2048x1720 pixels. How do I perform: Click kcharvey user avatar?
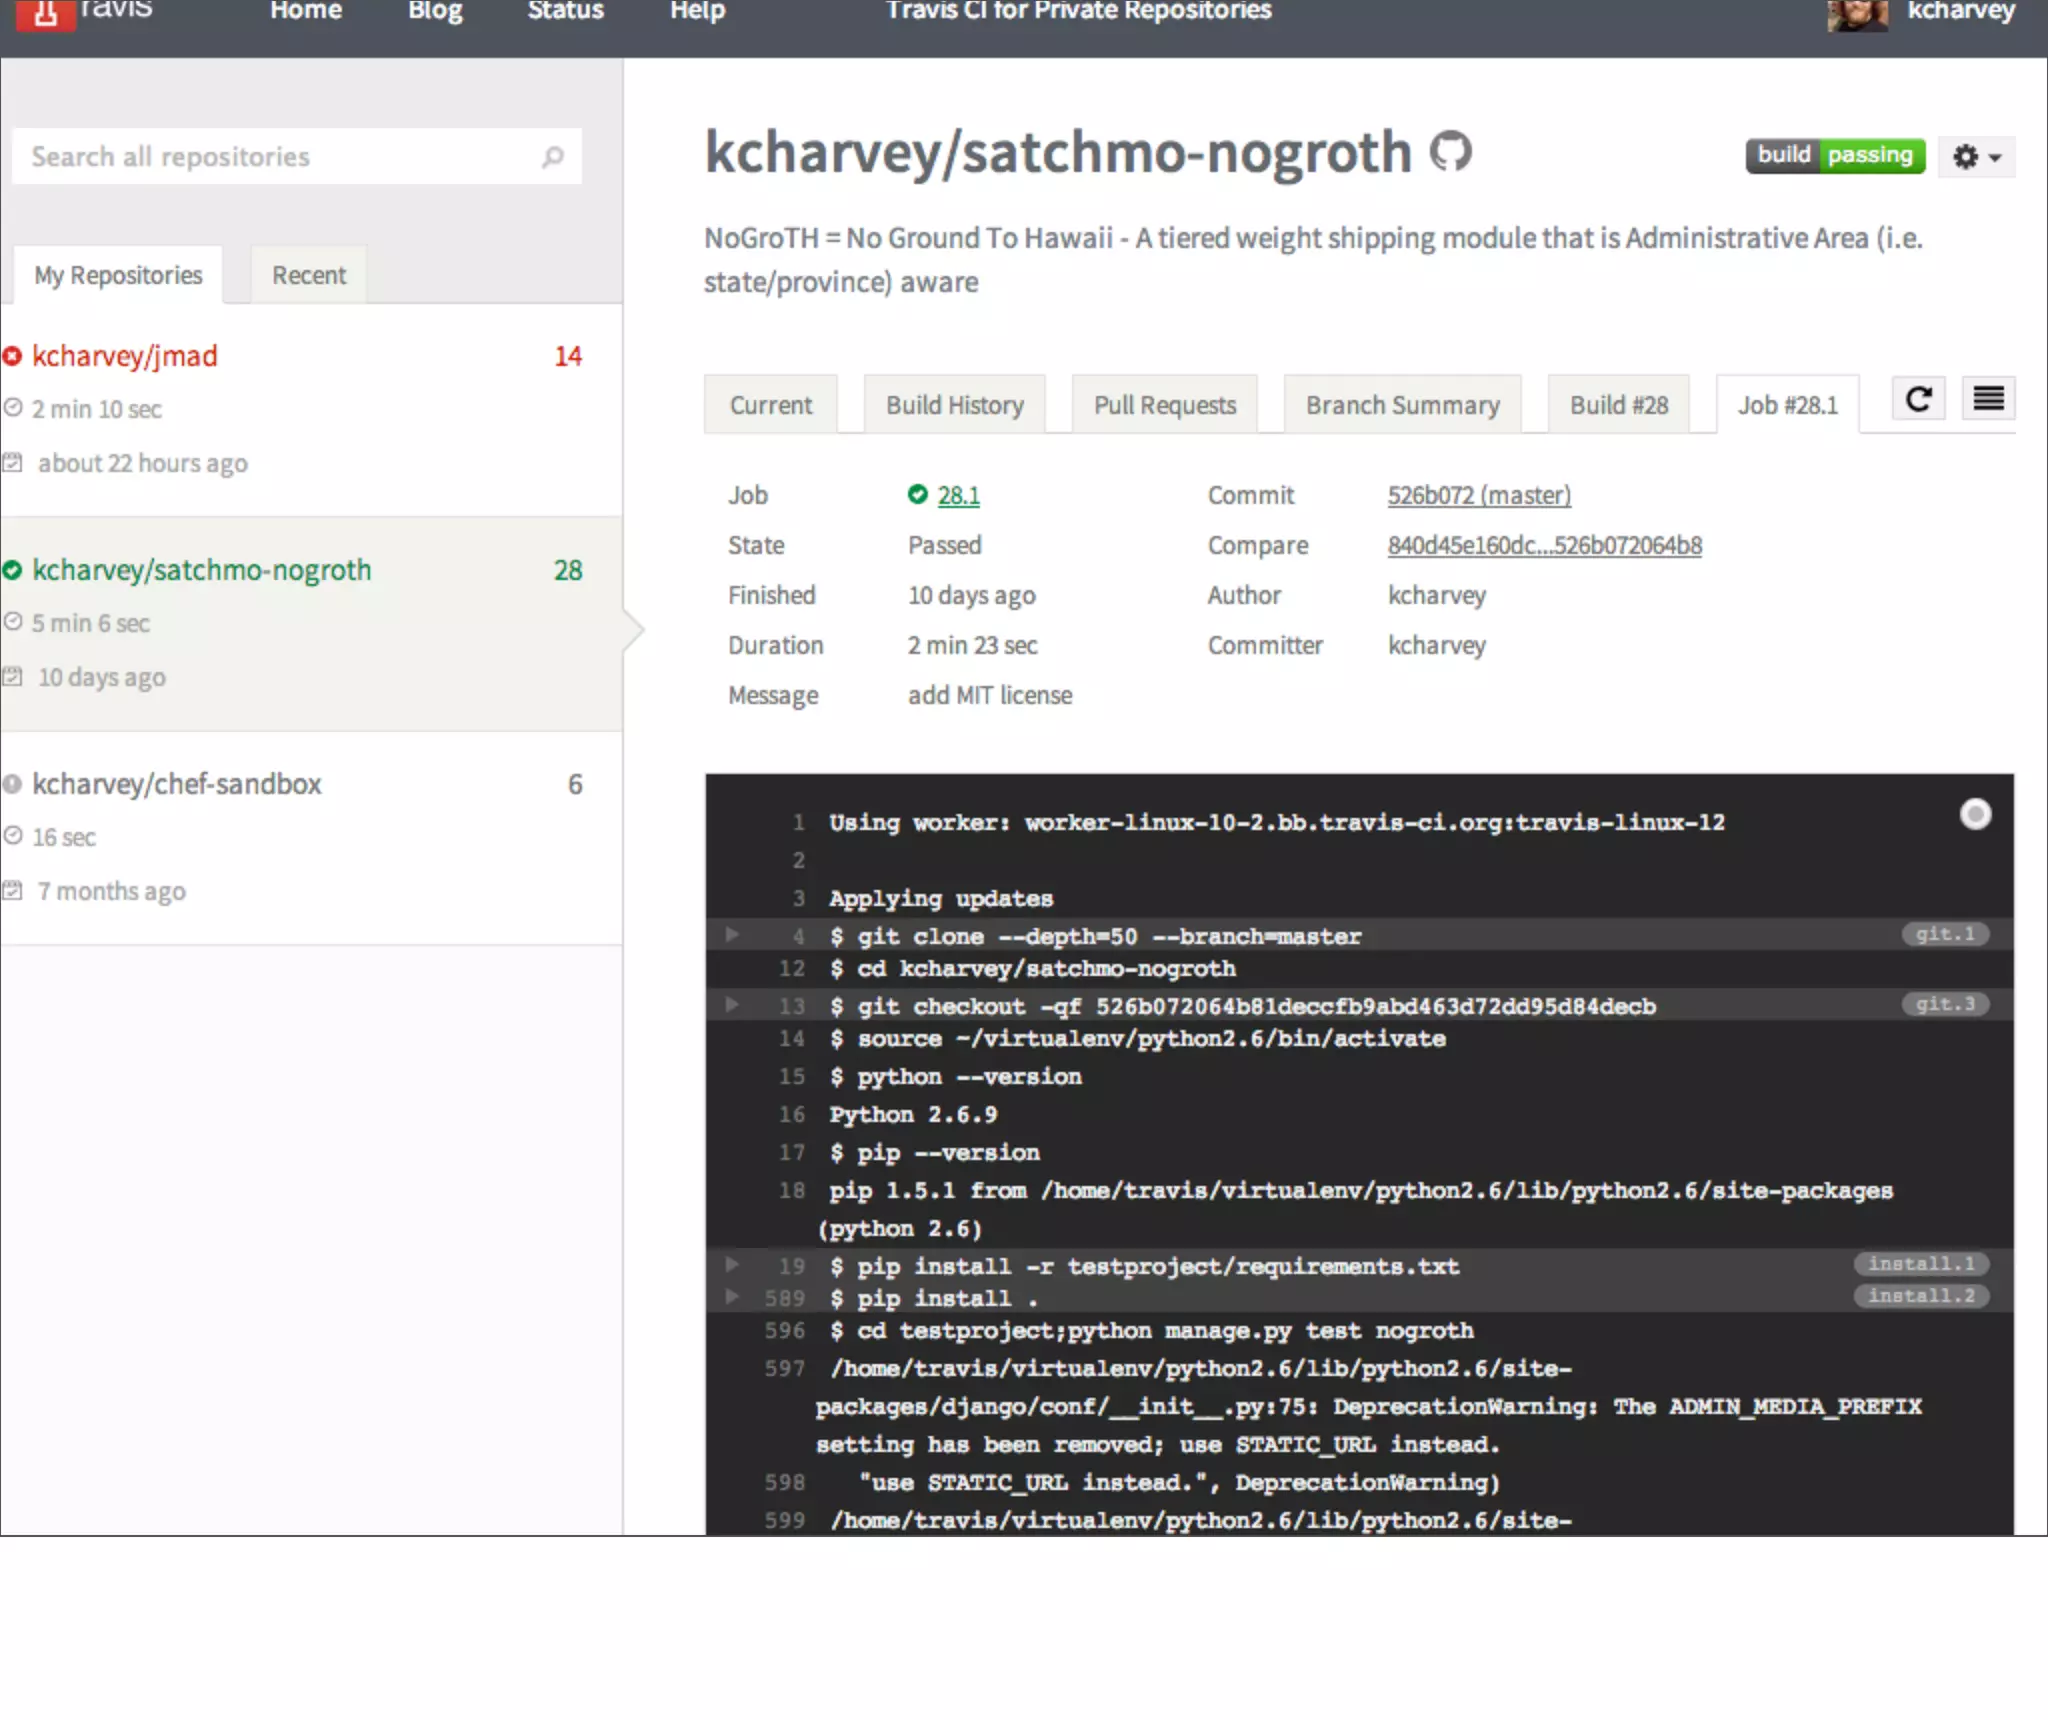pyautogui.click(x=1858, y=15)
